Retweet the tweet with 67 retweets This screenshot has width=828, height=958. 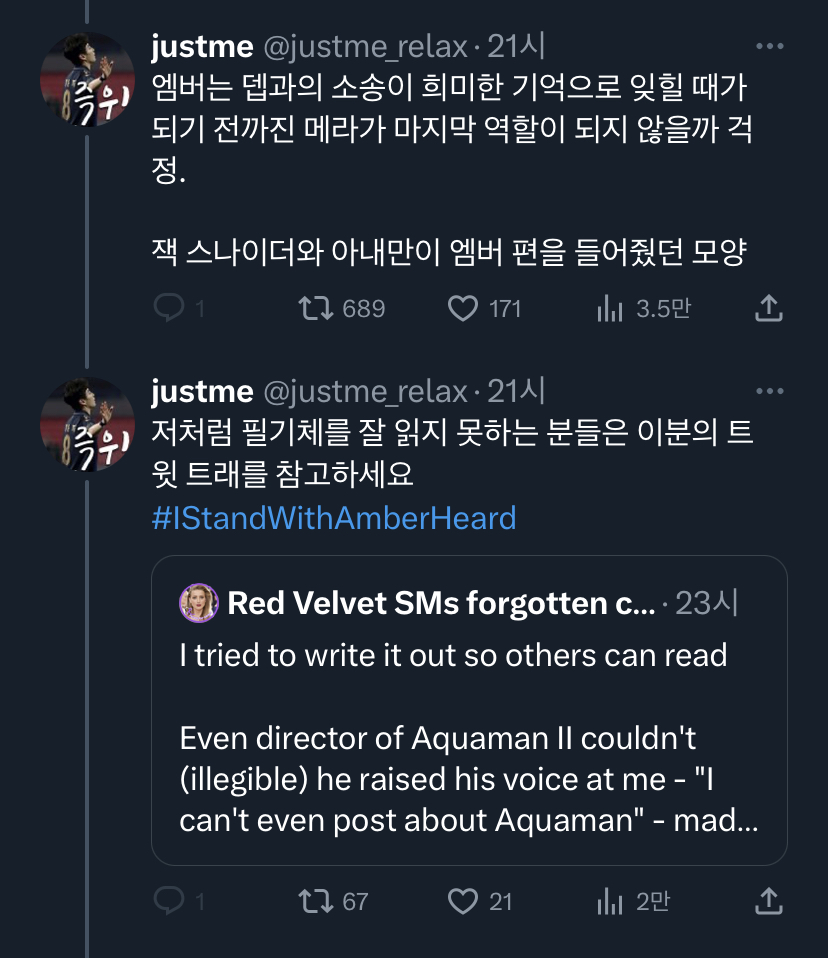[316, 902]
